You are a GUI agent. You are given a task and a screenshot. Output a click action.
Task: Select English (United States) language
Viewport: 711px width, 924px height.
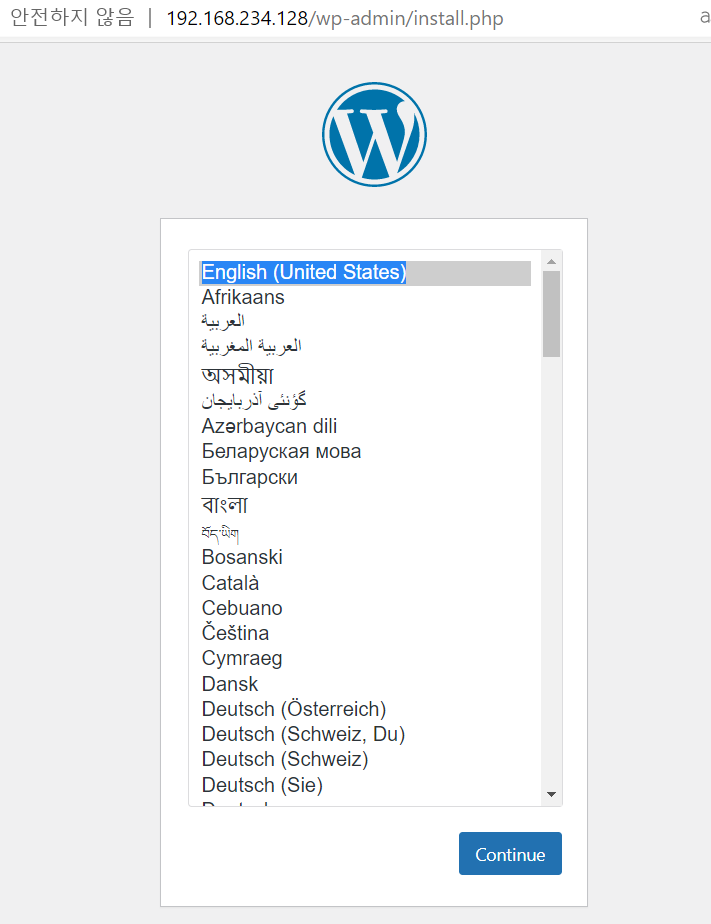tap(365, 273)
